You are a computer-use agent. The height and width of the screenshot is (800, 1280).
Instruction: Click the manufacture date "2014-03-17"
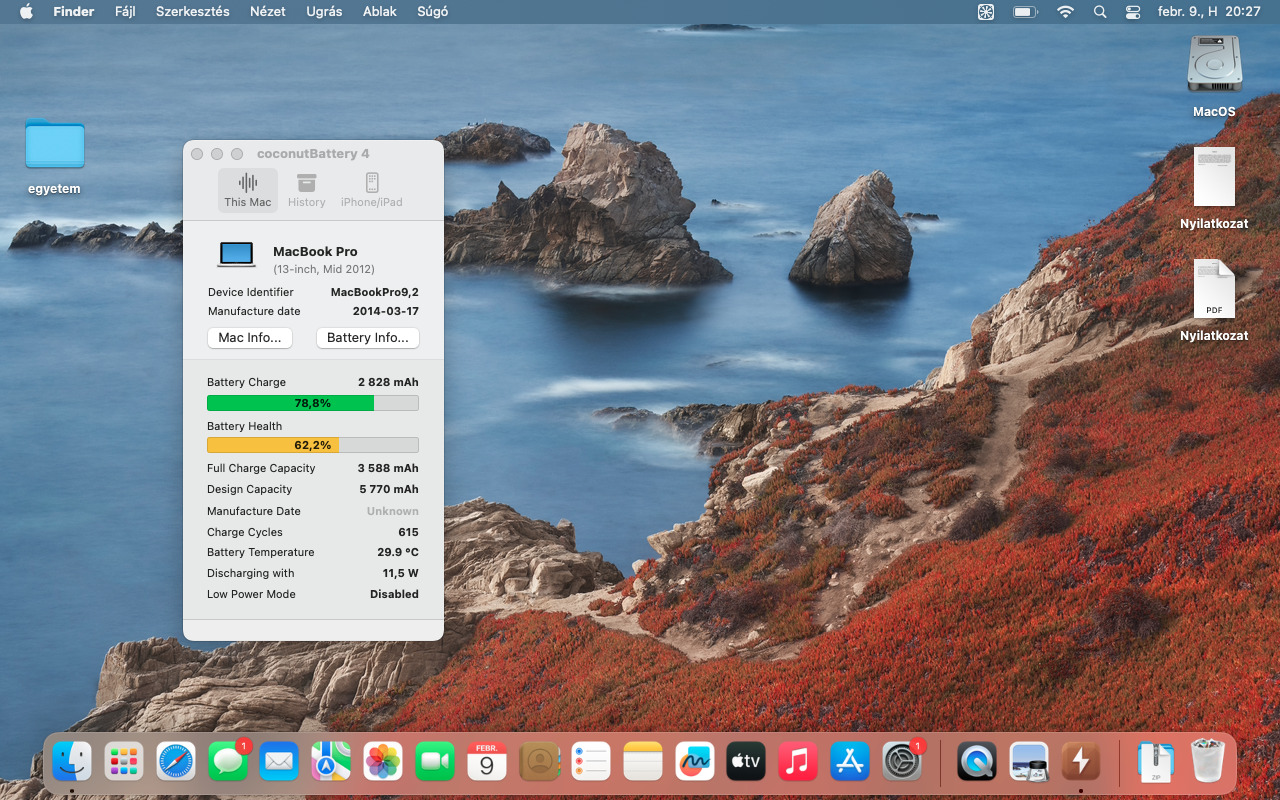pos(386,311)
